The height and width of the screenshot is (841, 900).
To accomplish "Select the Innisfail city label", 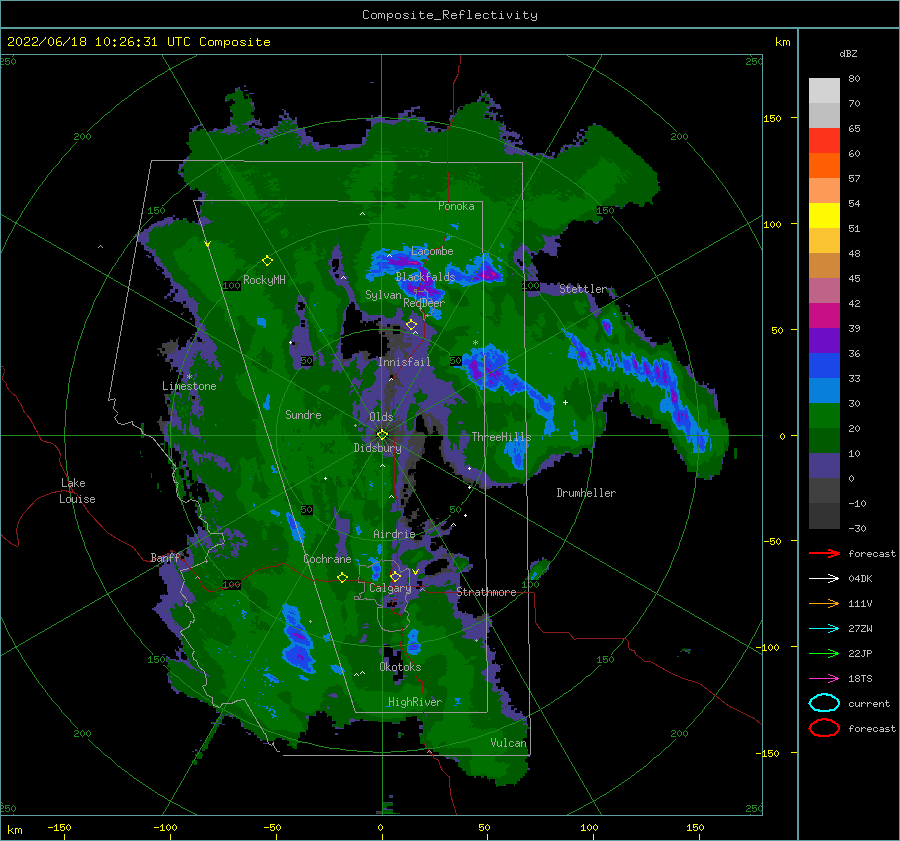I will [404, 362].
